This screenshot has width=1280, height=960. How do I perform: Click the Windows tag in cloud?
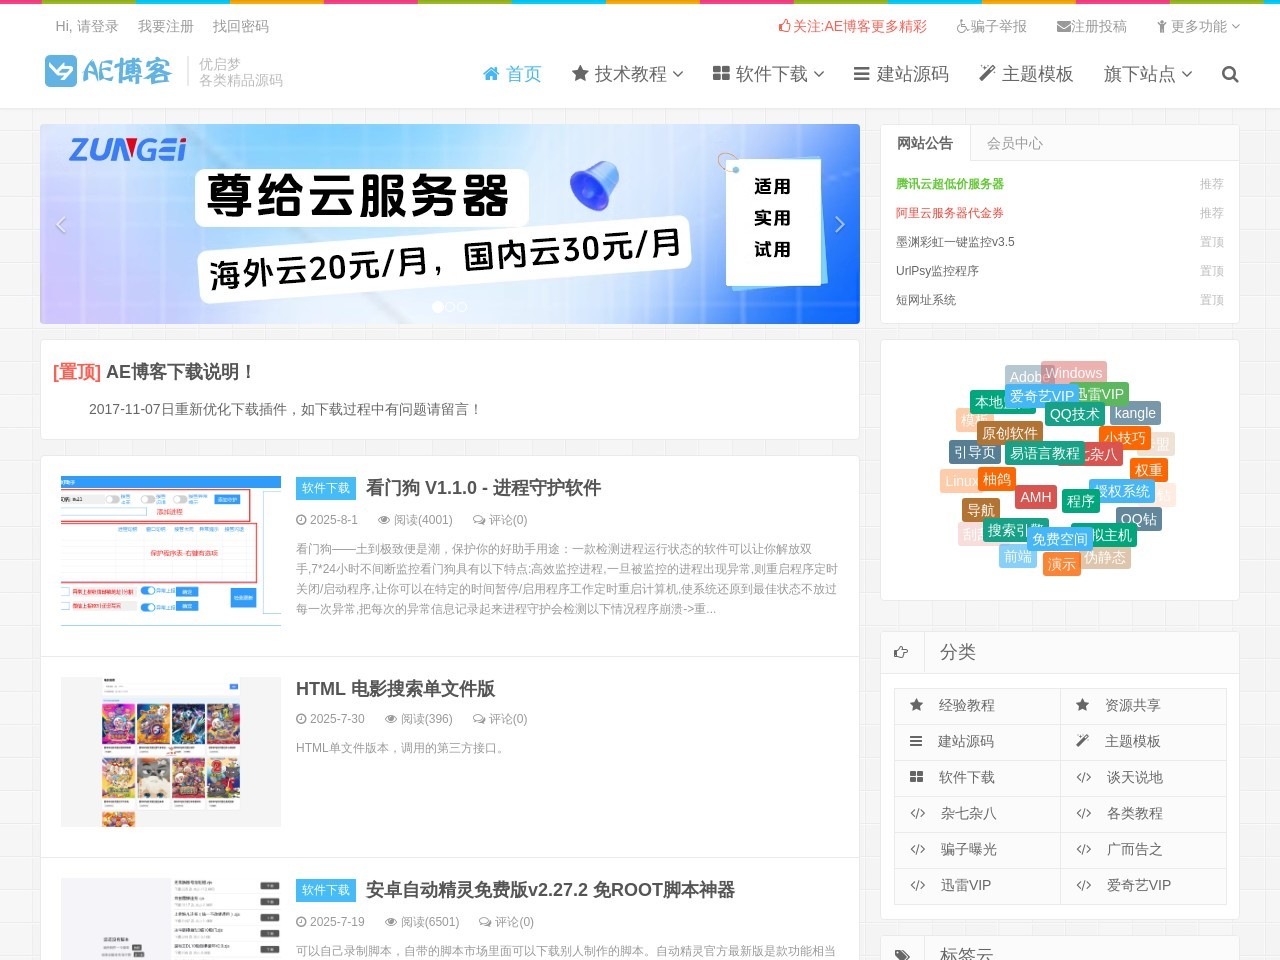pyautogui.click(x=1074, y=373)
